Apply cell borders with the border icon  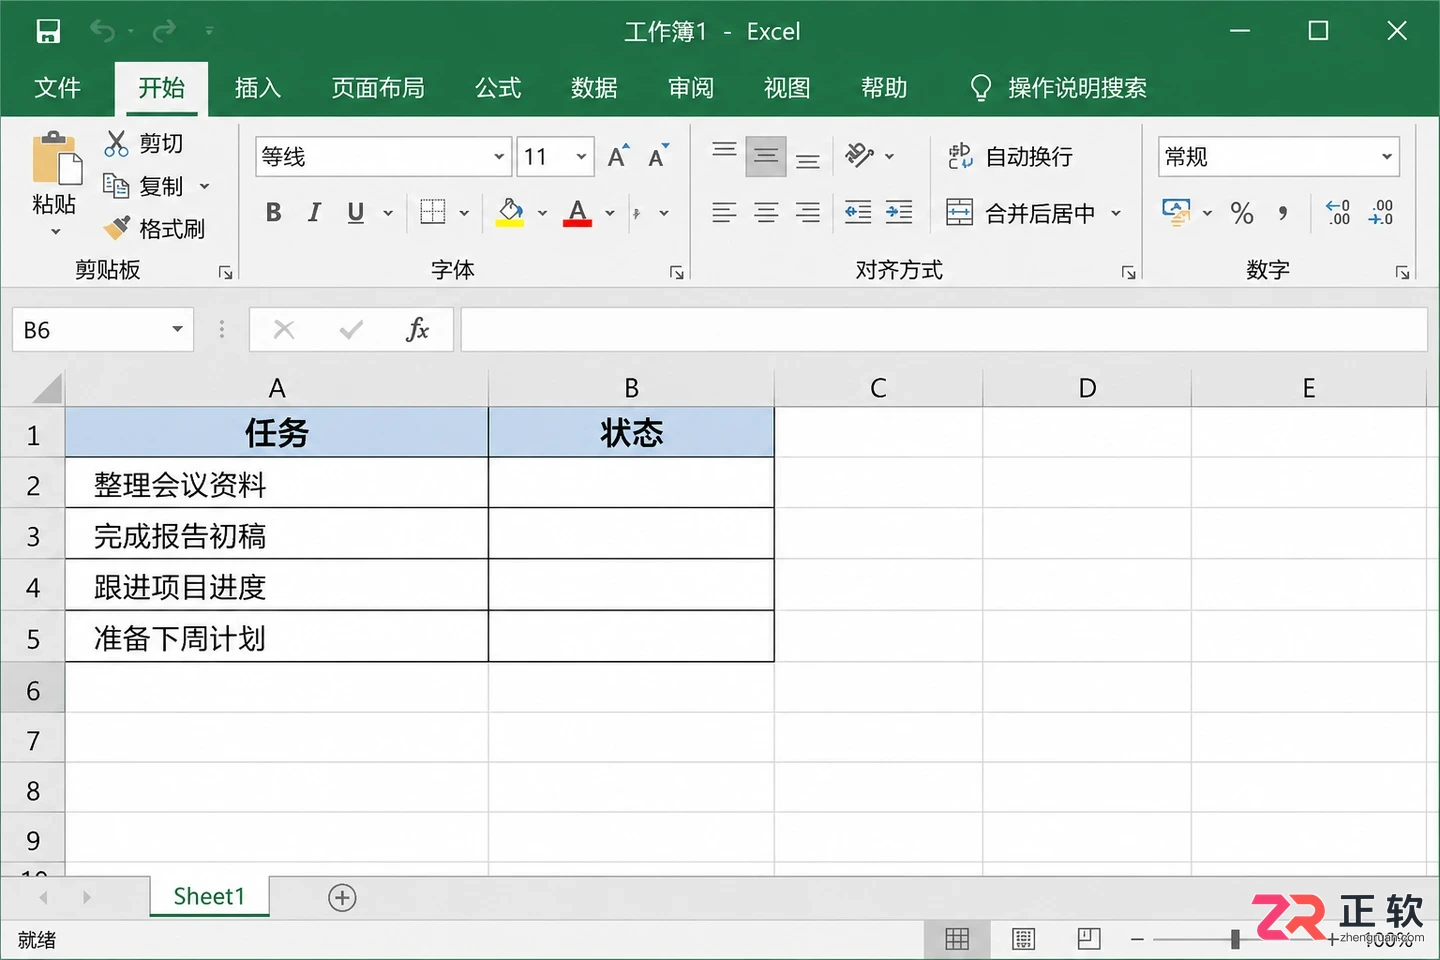pyautogui.click(x=433, y=212)
